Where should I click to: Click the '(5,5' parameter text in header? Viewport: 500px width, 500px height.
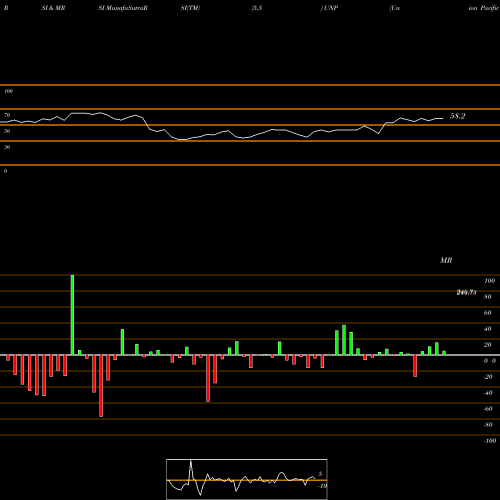[257, 8]
